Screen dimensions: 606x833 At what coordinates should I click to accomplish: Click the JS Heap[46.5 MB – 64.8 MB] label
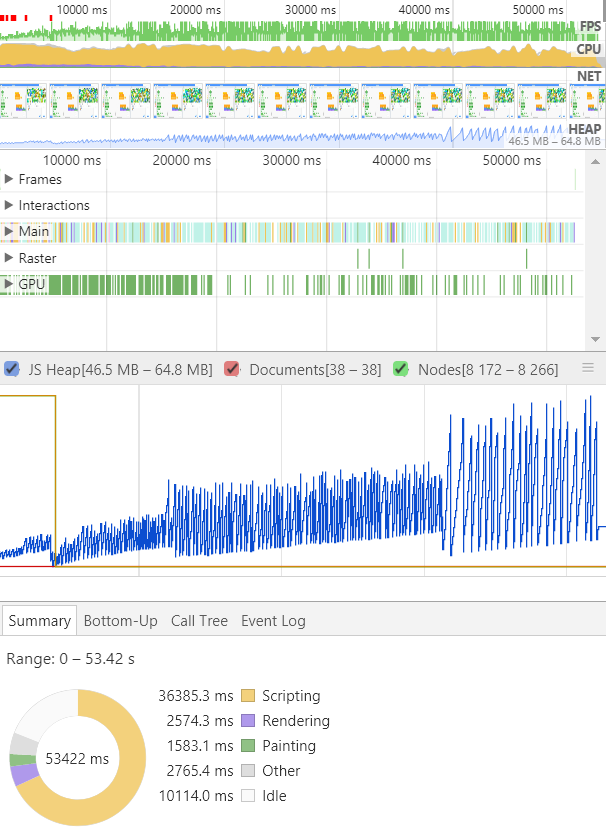120,369
